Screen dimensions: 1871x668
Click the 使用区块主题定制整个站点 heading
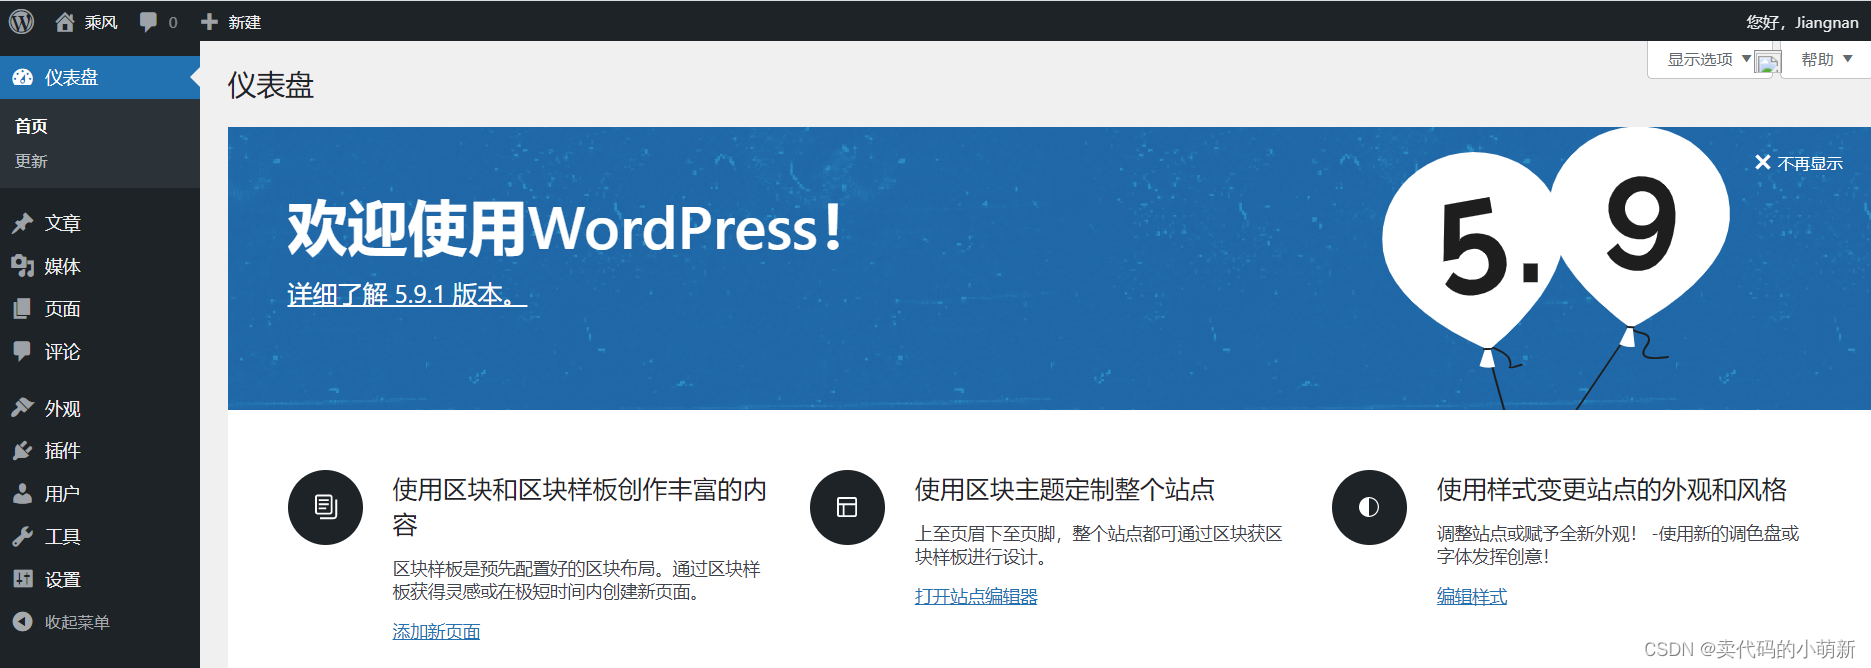point(1064,489)
